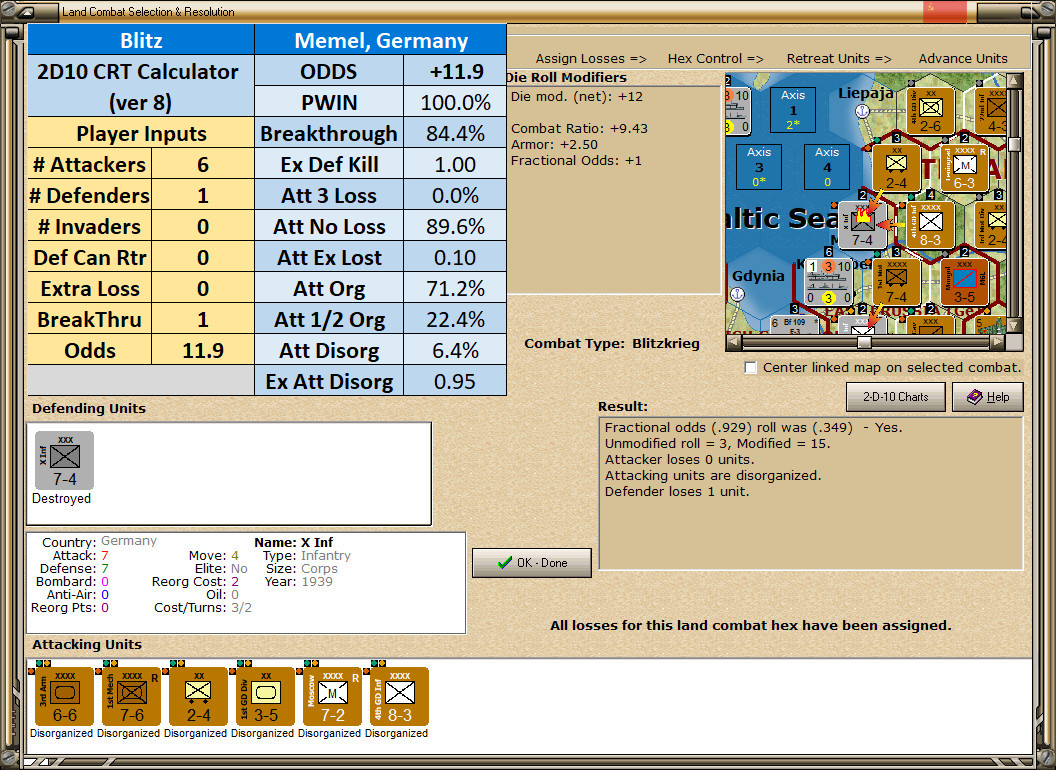Click the # Attackers value 6 cell

point(203,164)
